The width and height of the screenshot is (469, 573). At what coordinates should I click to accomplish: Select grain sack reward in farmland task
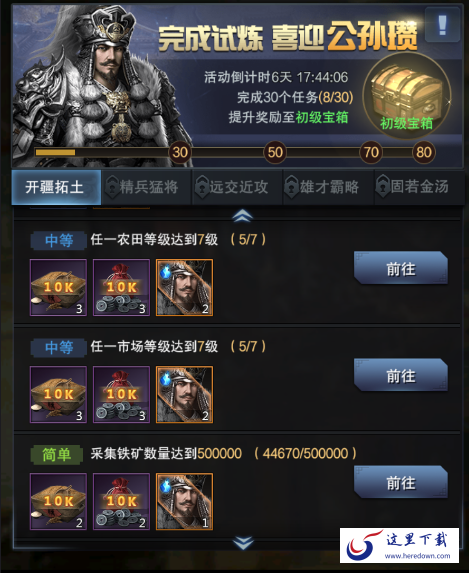point(58,288)
